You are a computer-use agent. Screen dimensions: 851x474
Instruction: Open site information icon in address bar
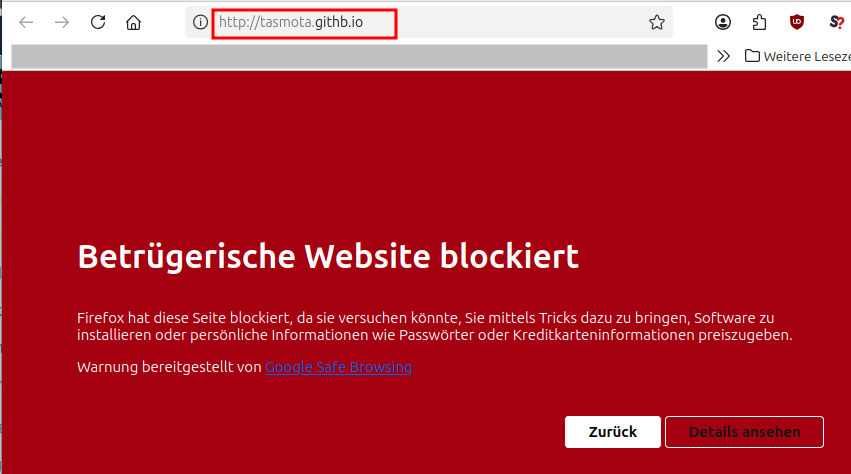pos(200,22)
